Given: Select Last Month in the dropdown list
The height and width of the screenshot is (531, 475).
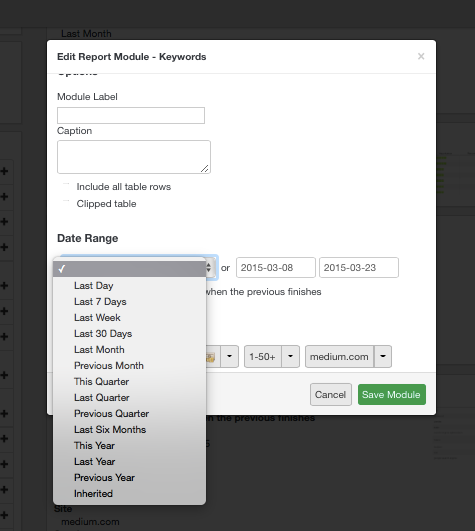Looking at the screenshot, I should coord(129,349).
